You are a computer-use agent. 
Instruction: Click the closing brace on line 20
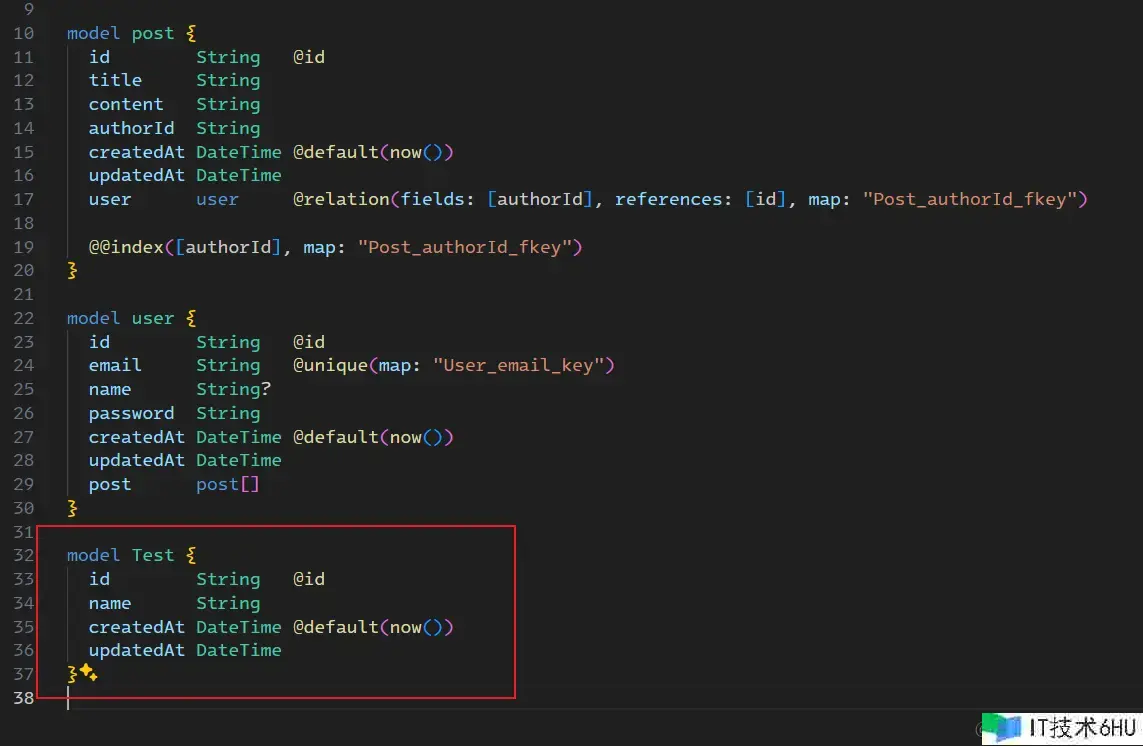pyautogui.click(x=72, y=271)
